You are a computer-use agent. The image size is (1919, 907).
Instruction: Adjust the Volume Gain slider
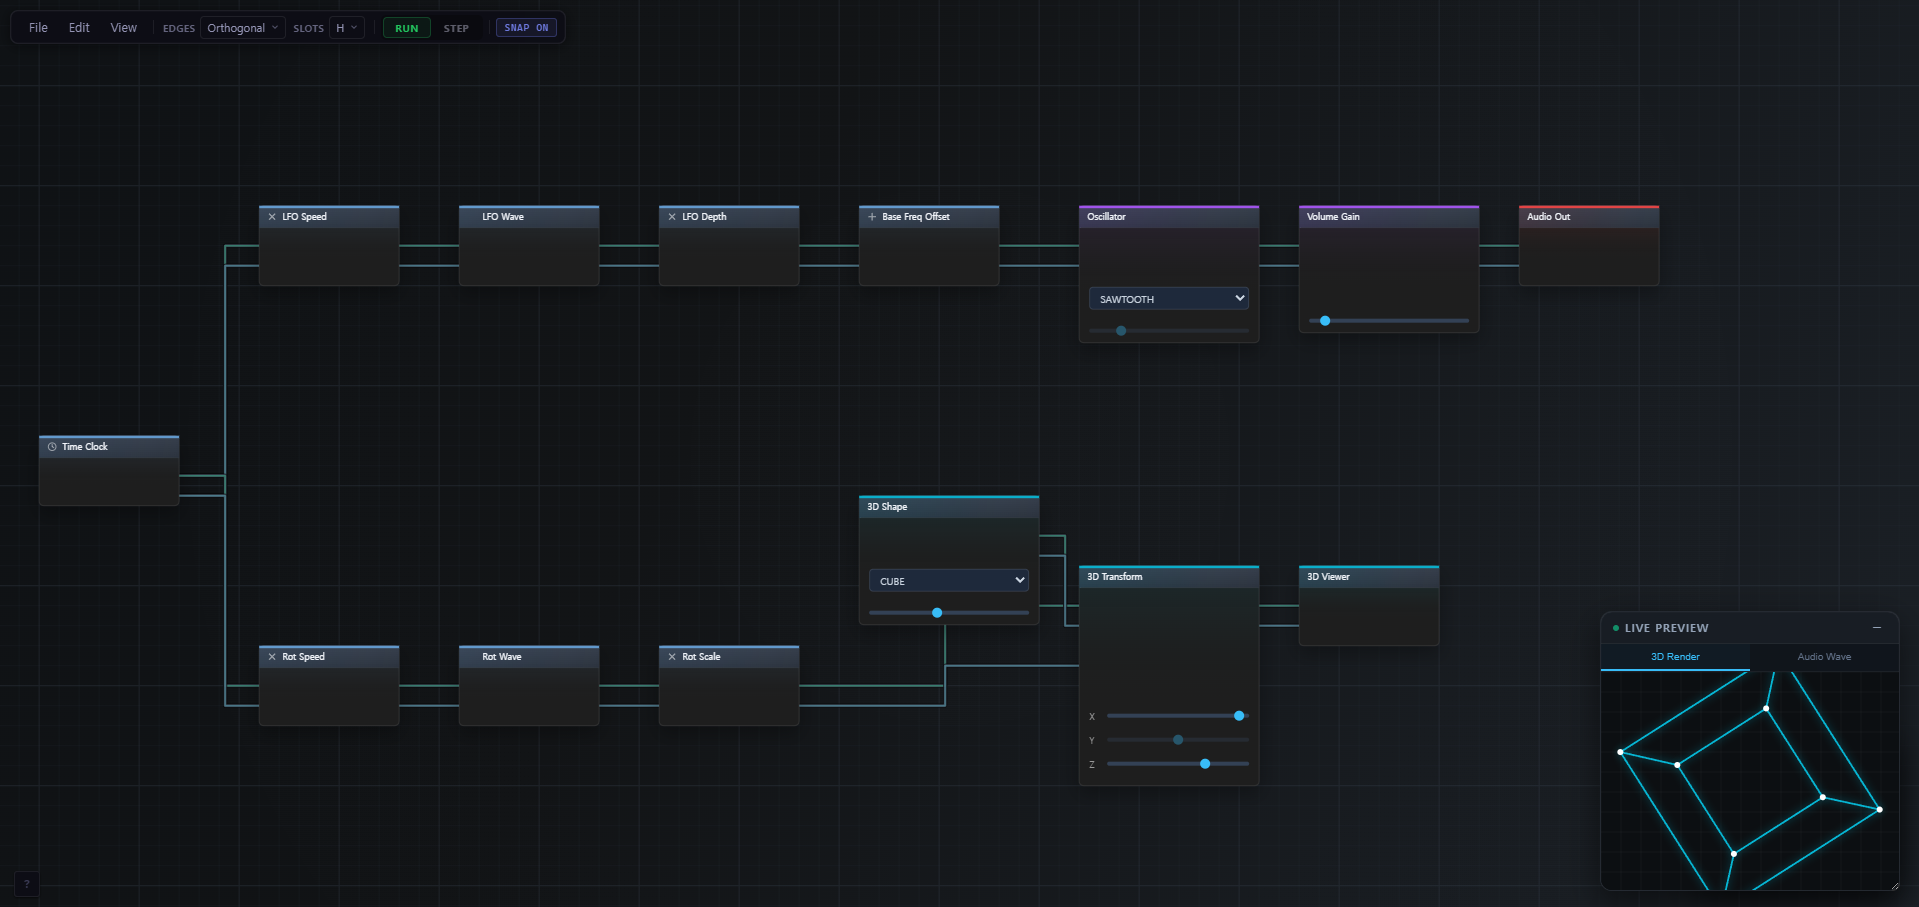tap(1389, 321)
